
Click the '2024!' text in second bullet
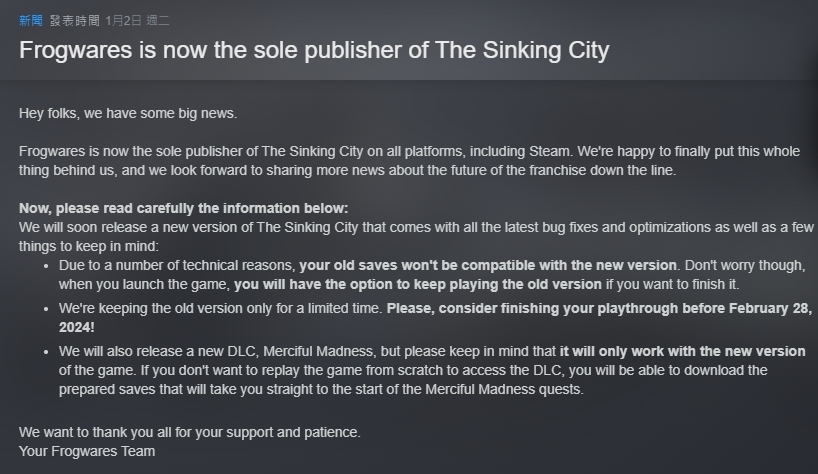coord(77,327)
